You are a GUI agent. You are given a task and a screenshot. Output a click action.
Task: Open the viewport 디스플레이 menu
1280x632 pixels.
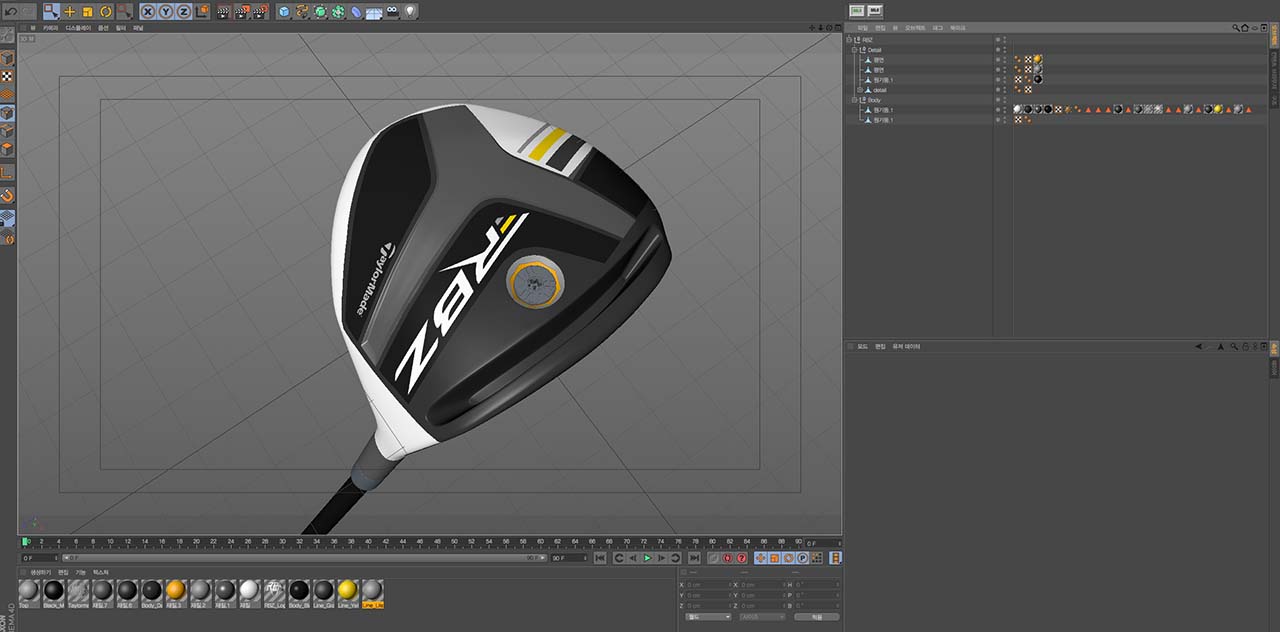point(78,28)
